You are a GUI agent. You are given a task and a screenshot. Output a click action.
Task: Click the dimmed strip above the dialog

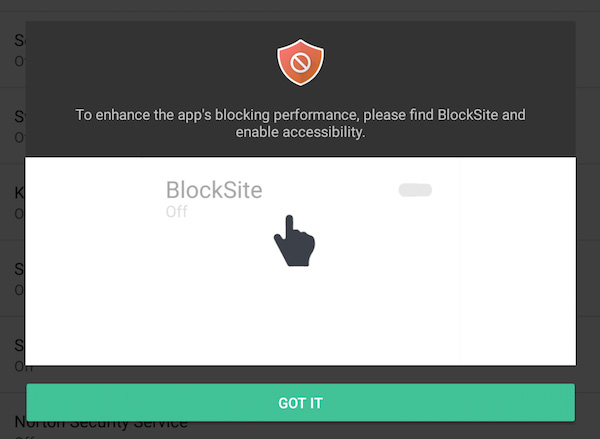click(x=300, y=9)
